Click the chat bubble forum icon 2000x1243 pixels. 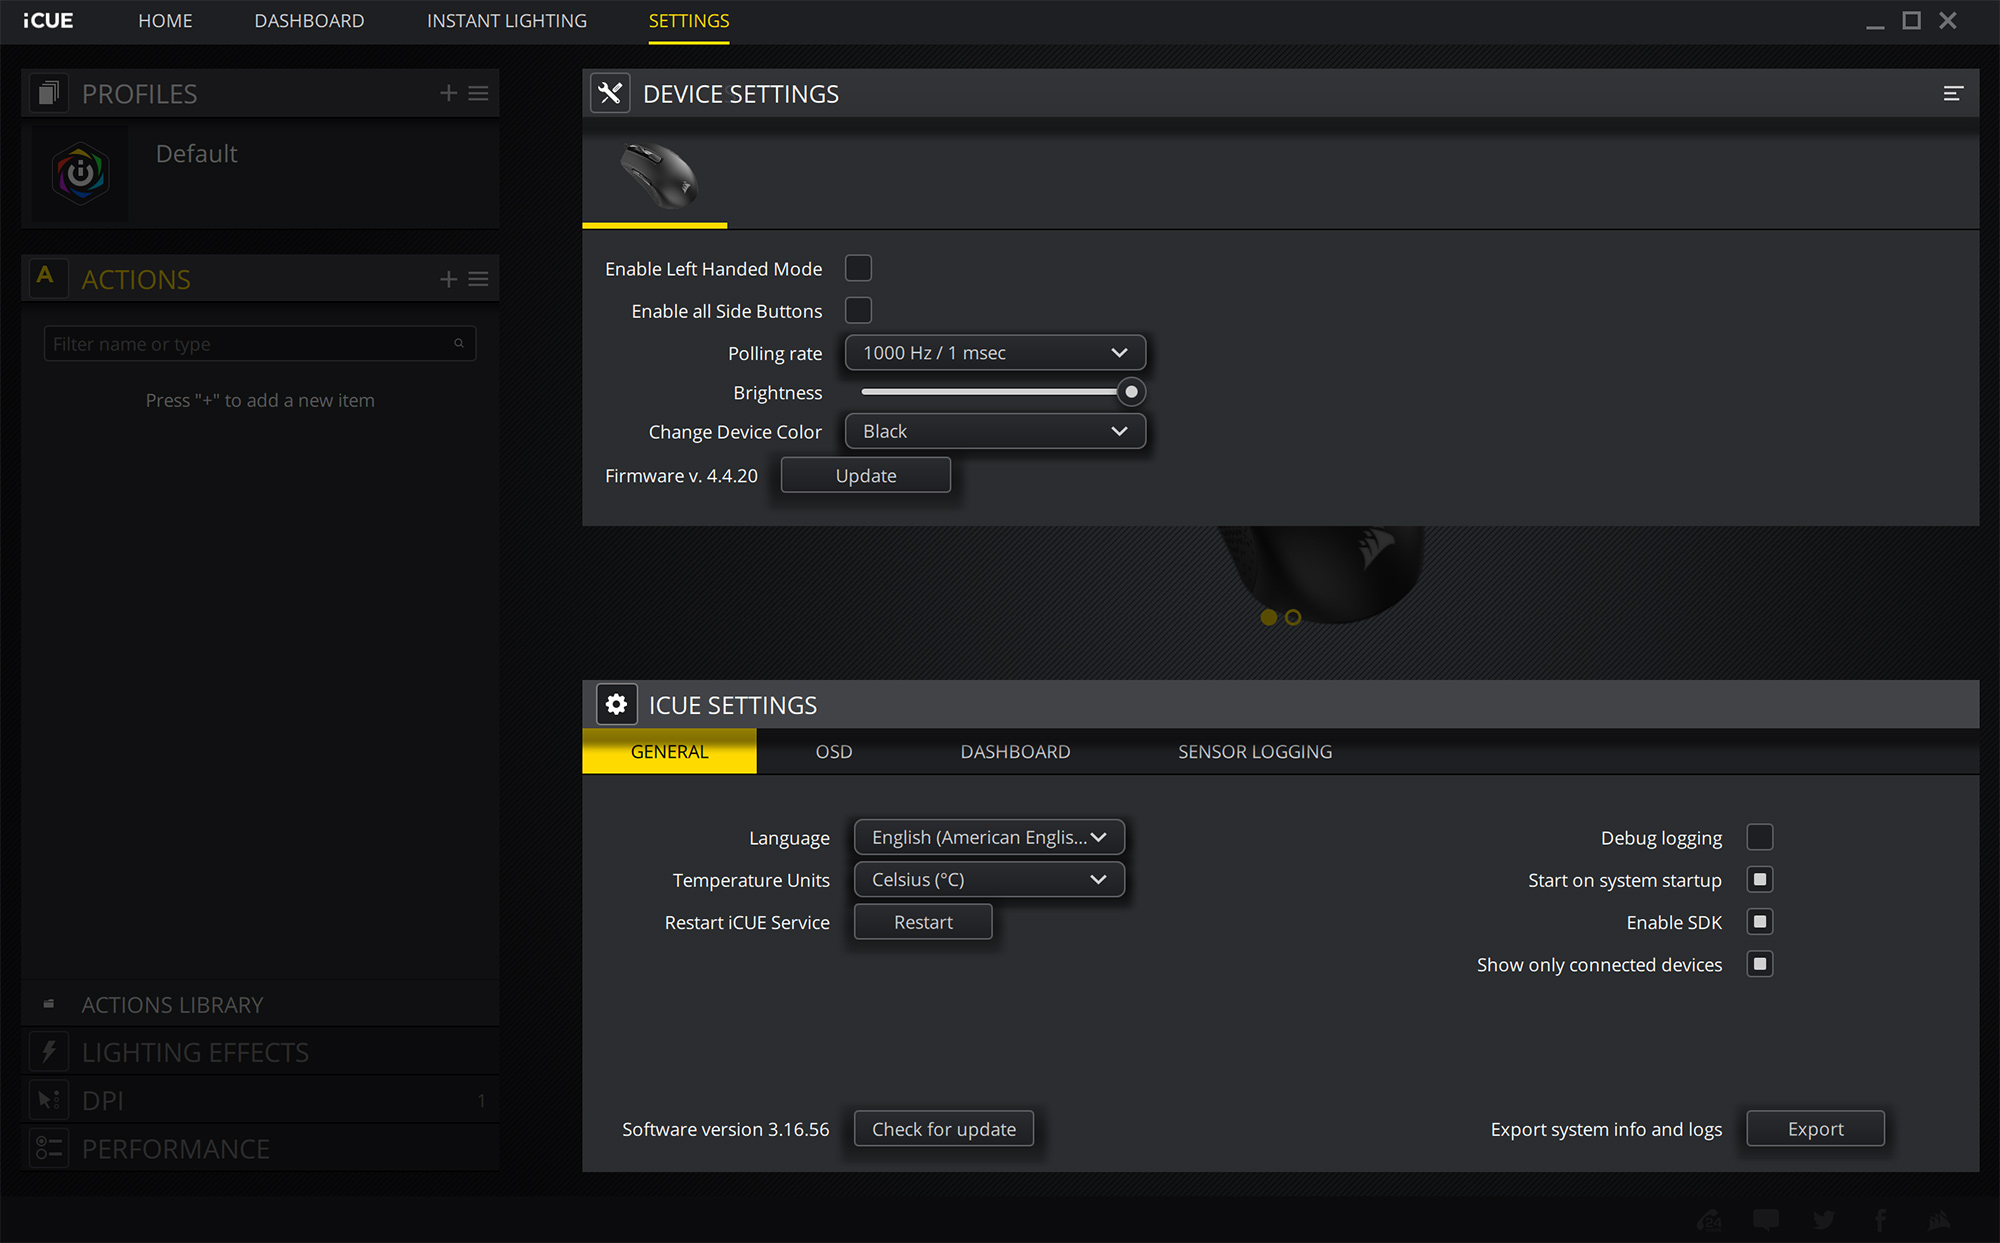(1766, 1219)
